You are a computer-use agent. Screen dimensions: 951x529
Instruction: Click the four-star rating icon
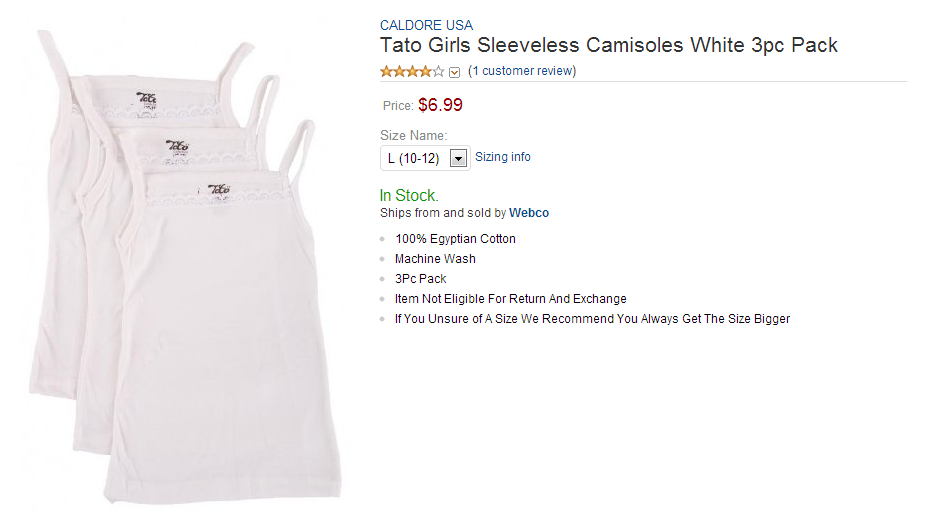point(412,72)
